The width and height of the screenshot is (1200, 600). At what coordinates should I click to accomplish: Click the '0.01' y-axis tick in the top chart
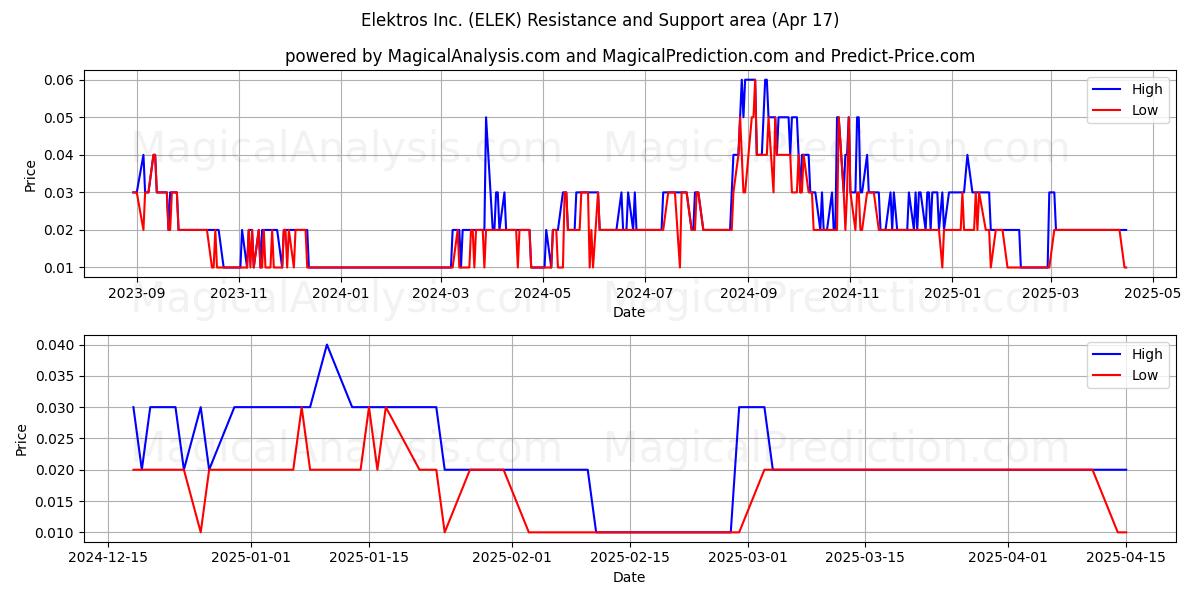[60, 268]
